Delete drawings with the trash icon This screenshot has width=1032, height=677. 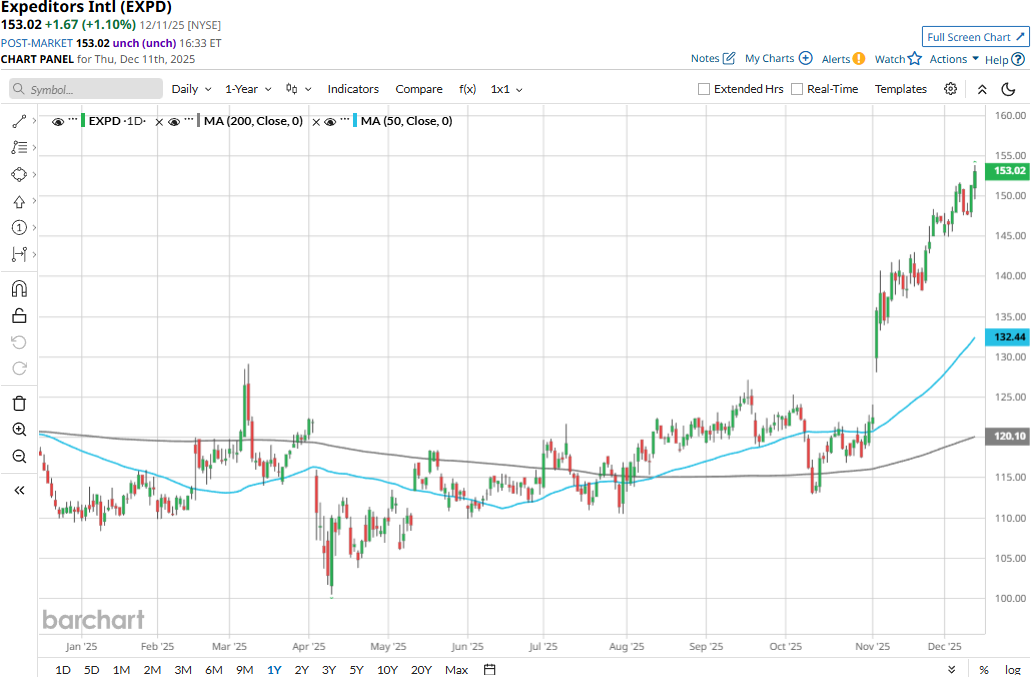click(19, 403)
